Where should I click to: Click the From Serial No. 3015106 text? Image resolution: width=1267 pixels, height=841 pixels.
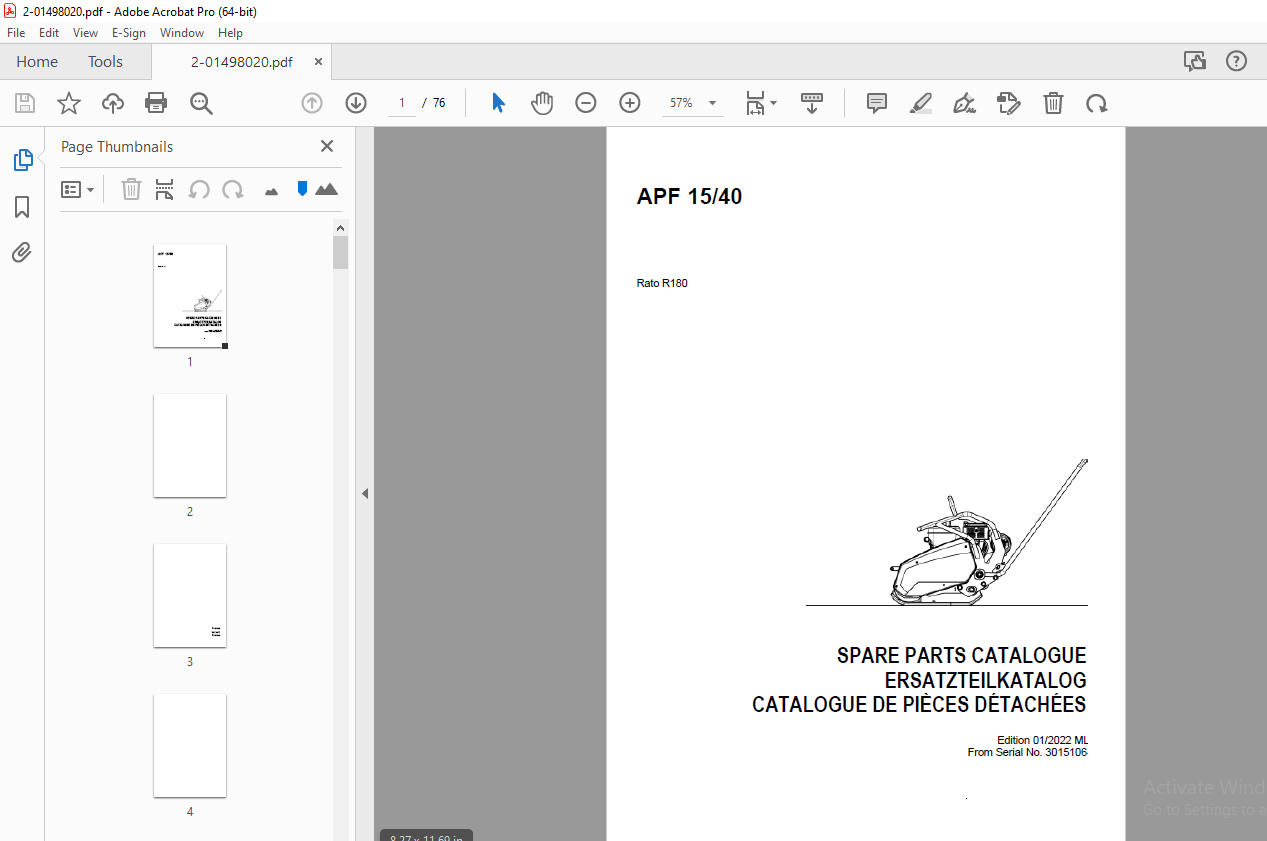[1027, 752]
